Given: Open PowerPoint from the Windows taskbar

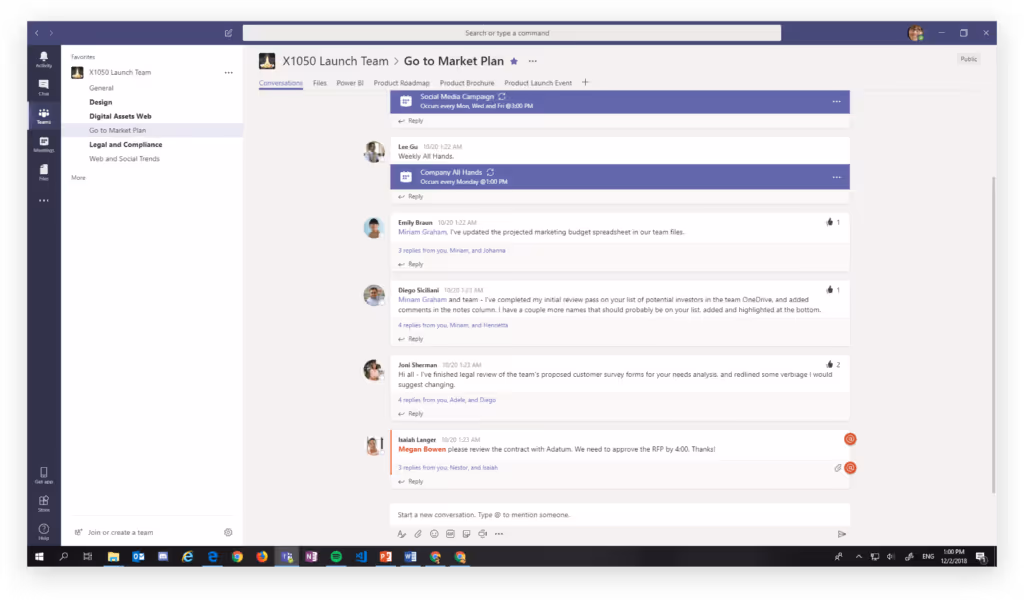Looking at the screenshot, I should click(385, 557).
